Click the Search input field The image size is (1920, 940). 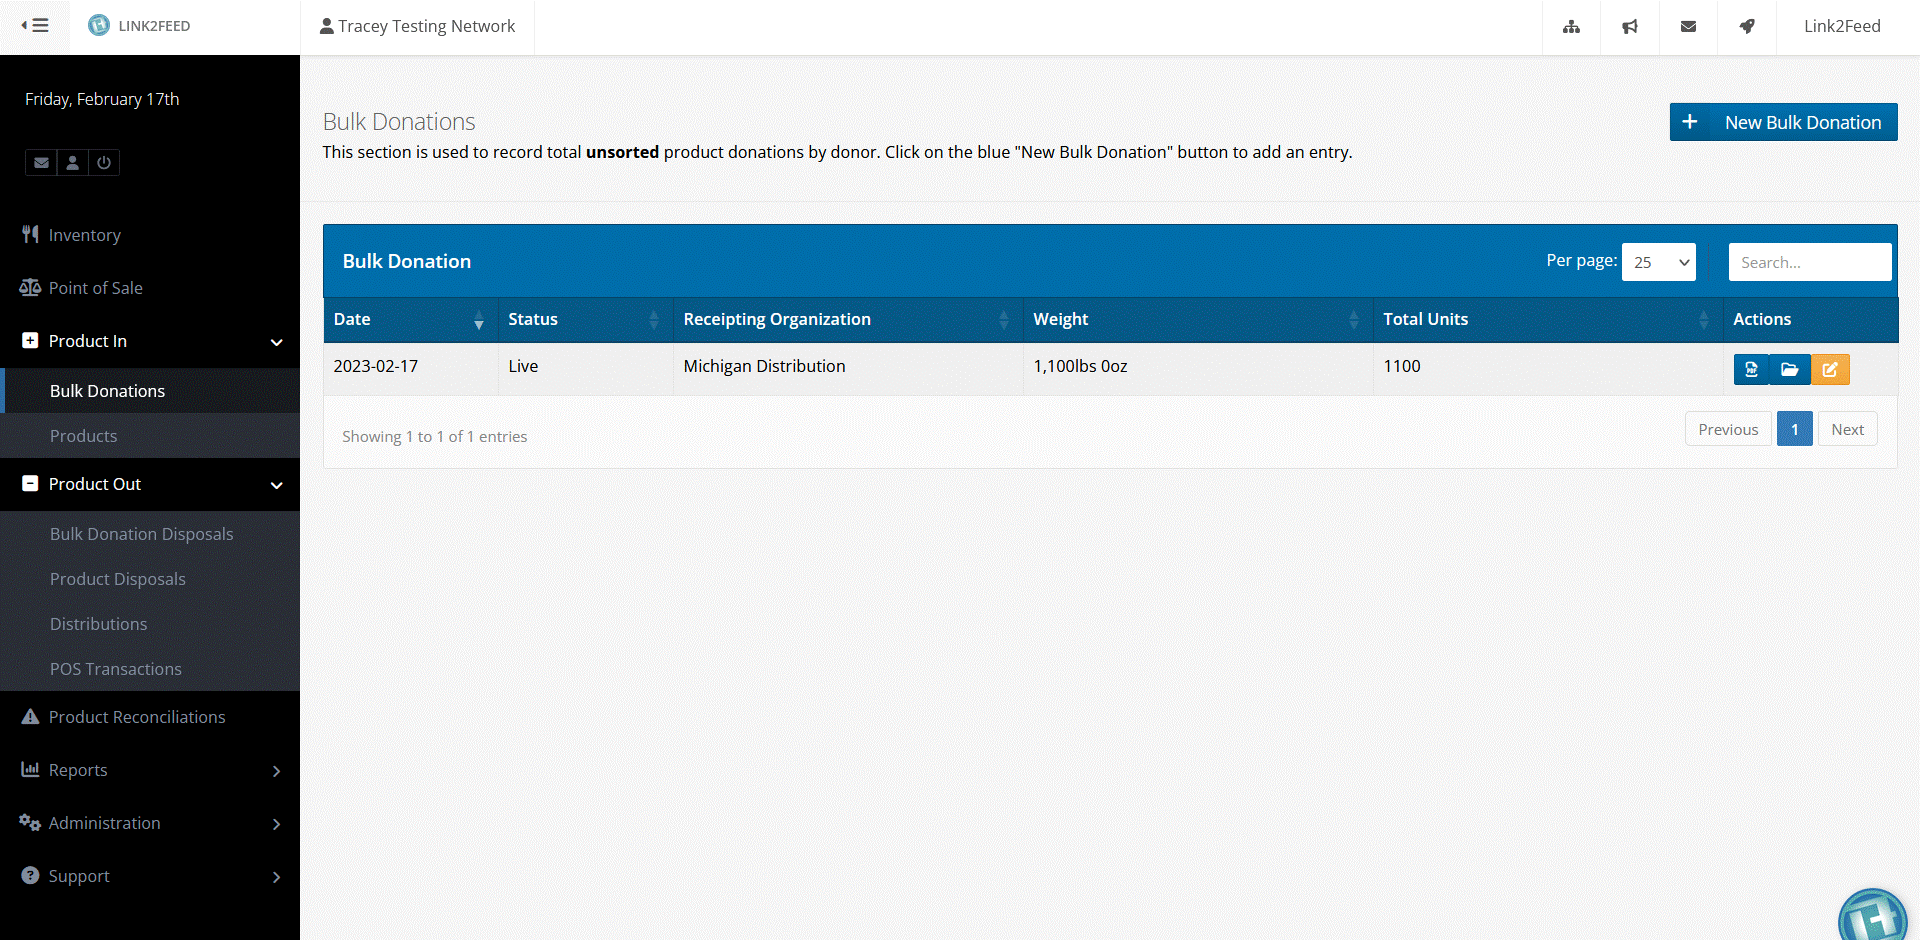click(1809, 262)
